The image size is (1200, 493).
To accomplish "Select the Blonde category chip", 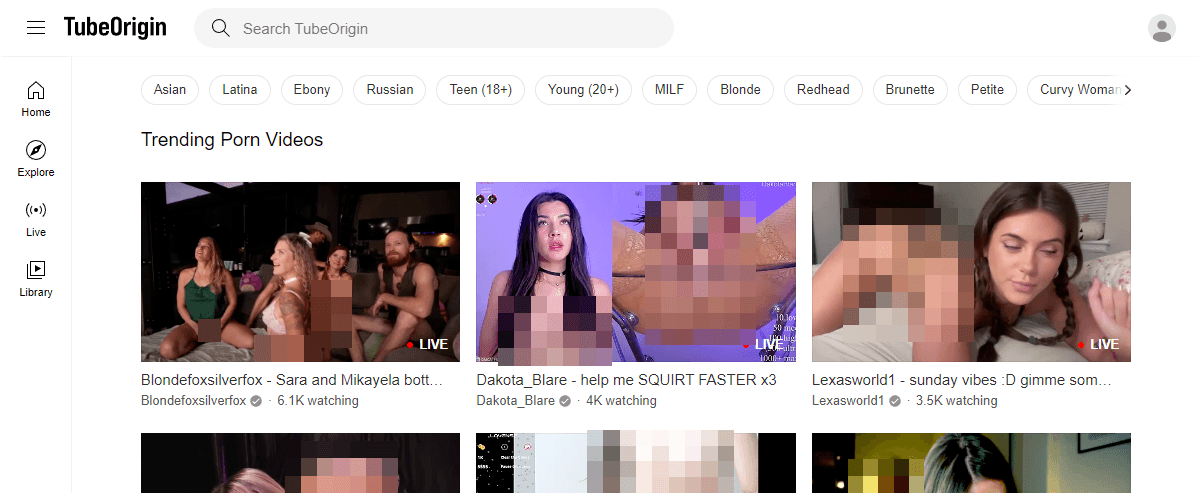I will (741, 90).
